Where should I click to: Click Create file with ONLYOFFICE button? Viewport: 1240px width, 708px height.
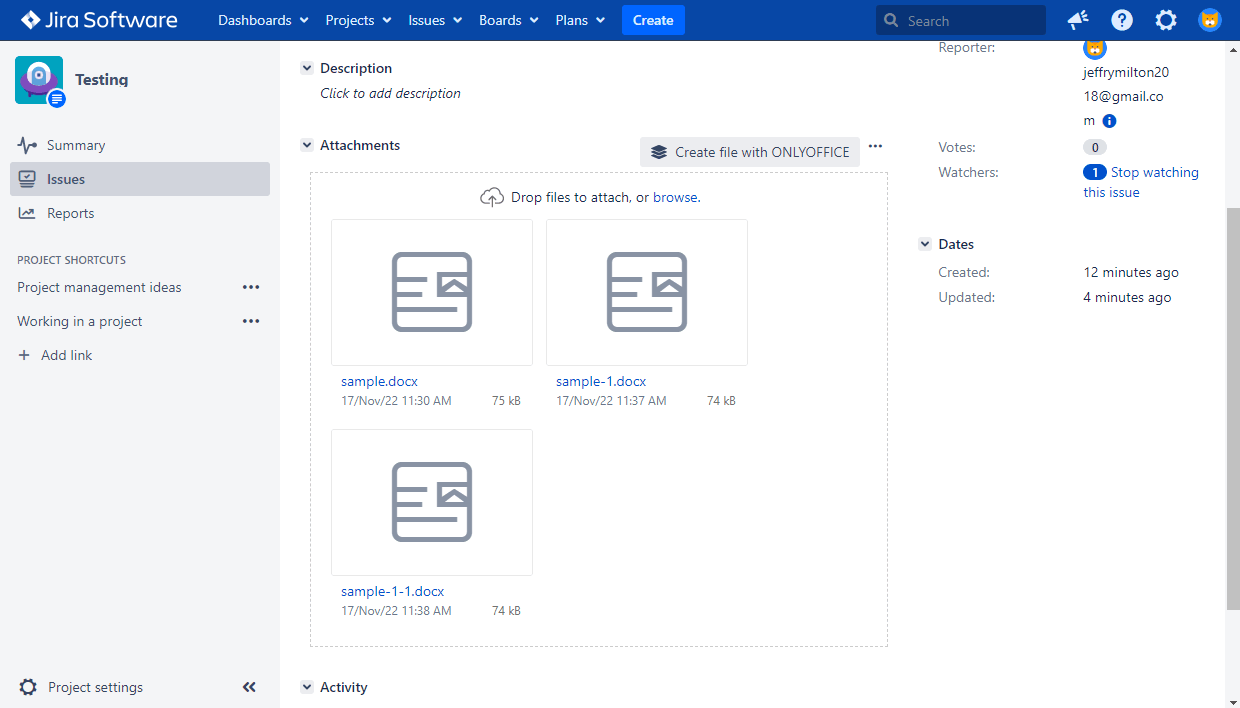tap(750, 152)
